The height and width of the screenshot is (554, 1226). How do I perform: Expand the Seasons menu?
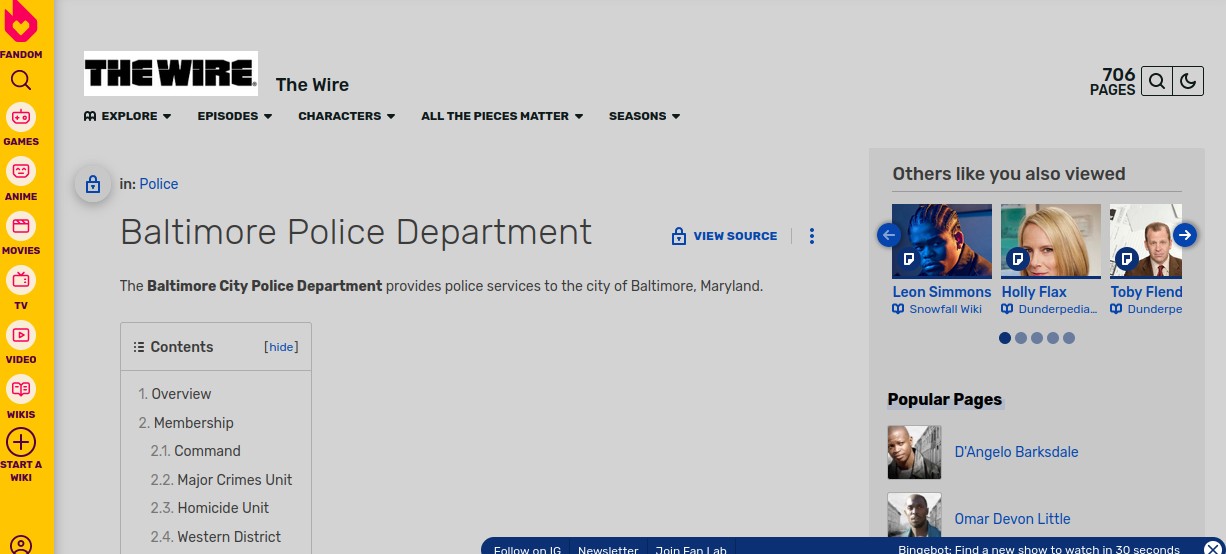(x=645, y=116)
